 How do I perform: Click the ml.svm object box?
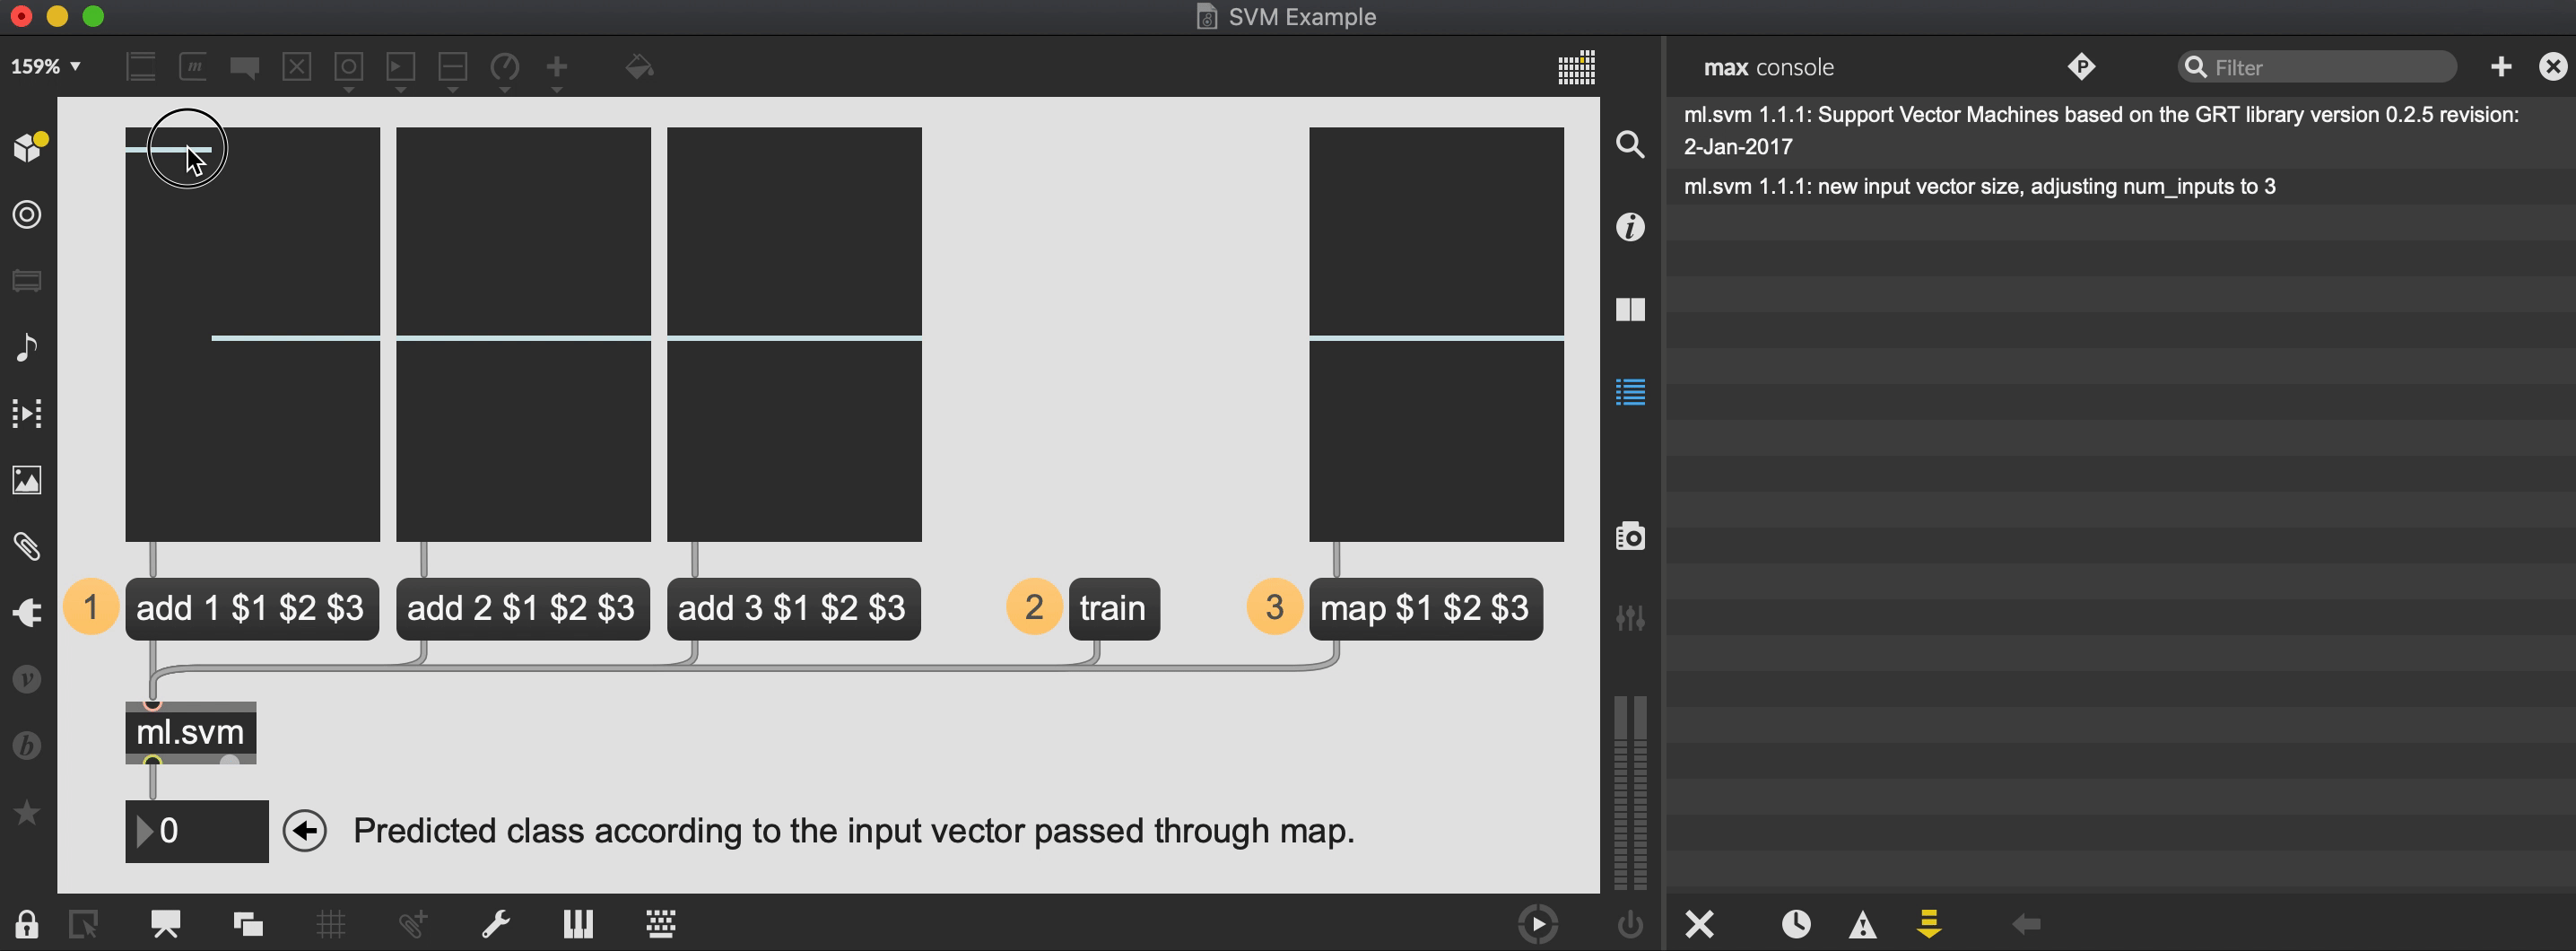tap(190, 732)
